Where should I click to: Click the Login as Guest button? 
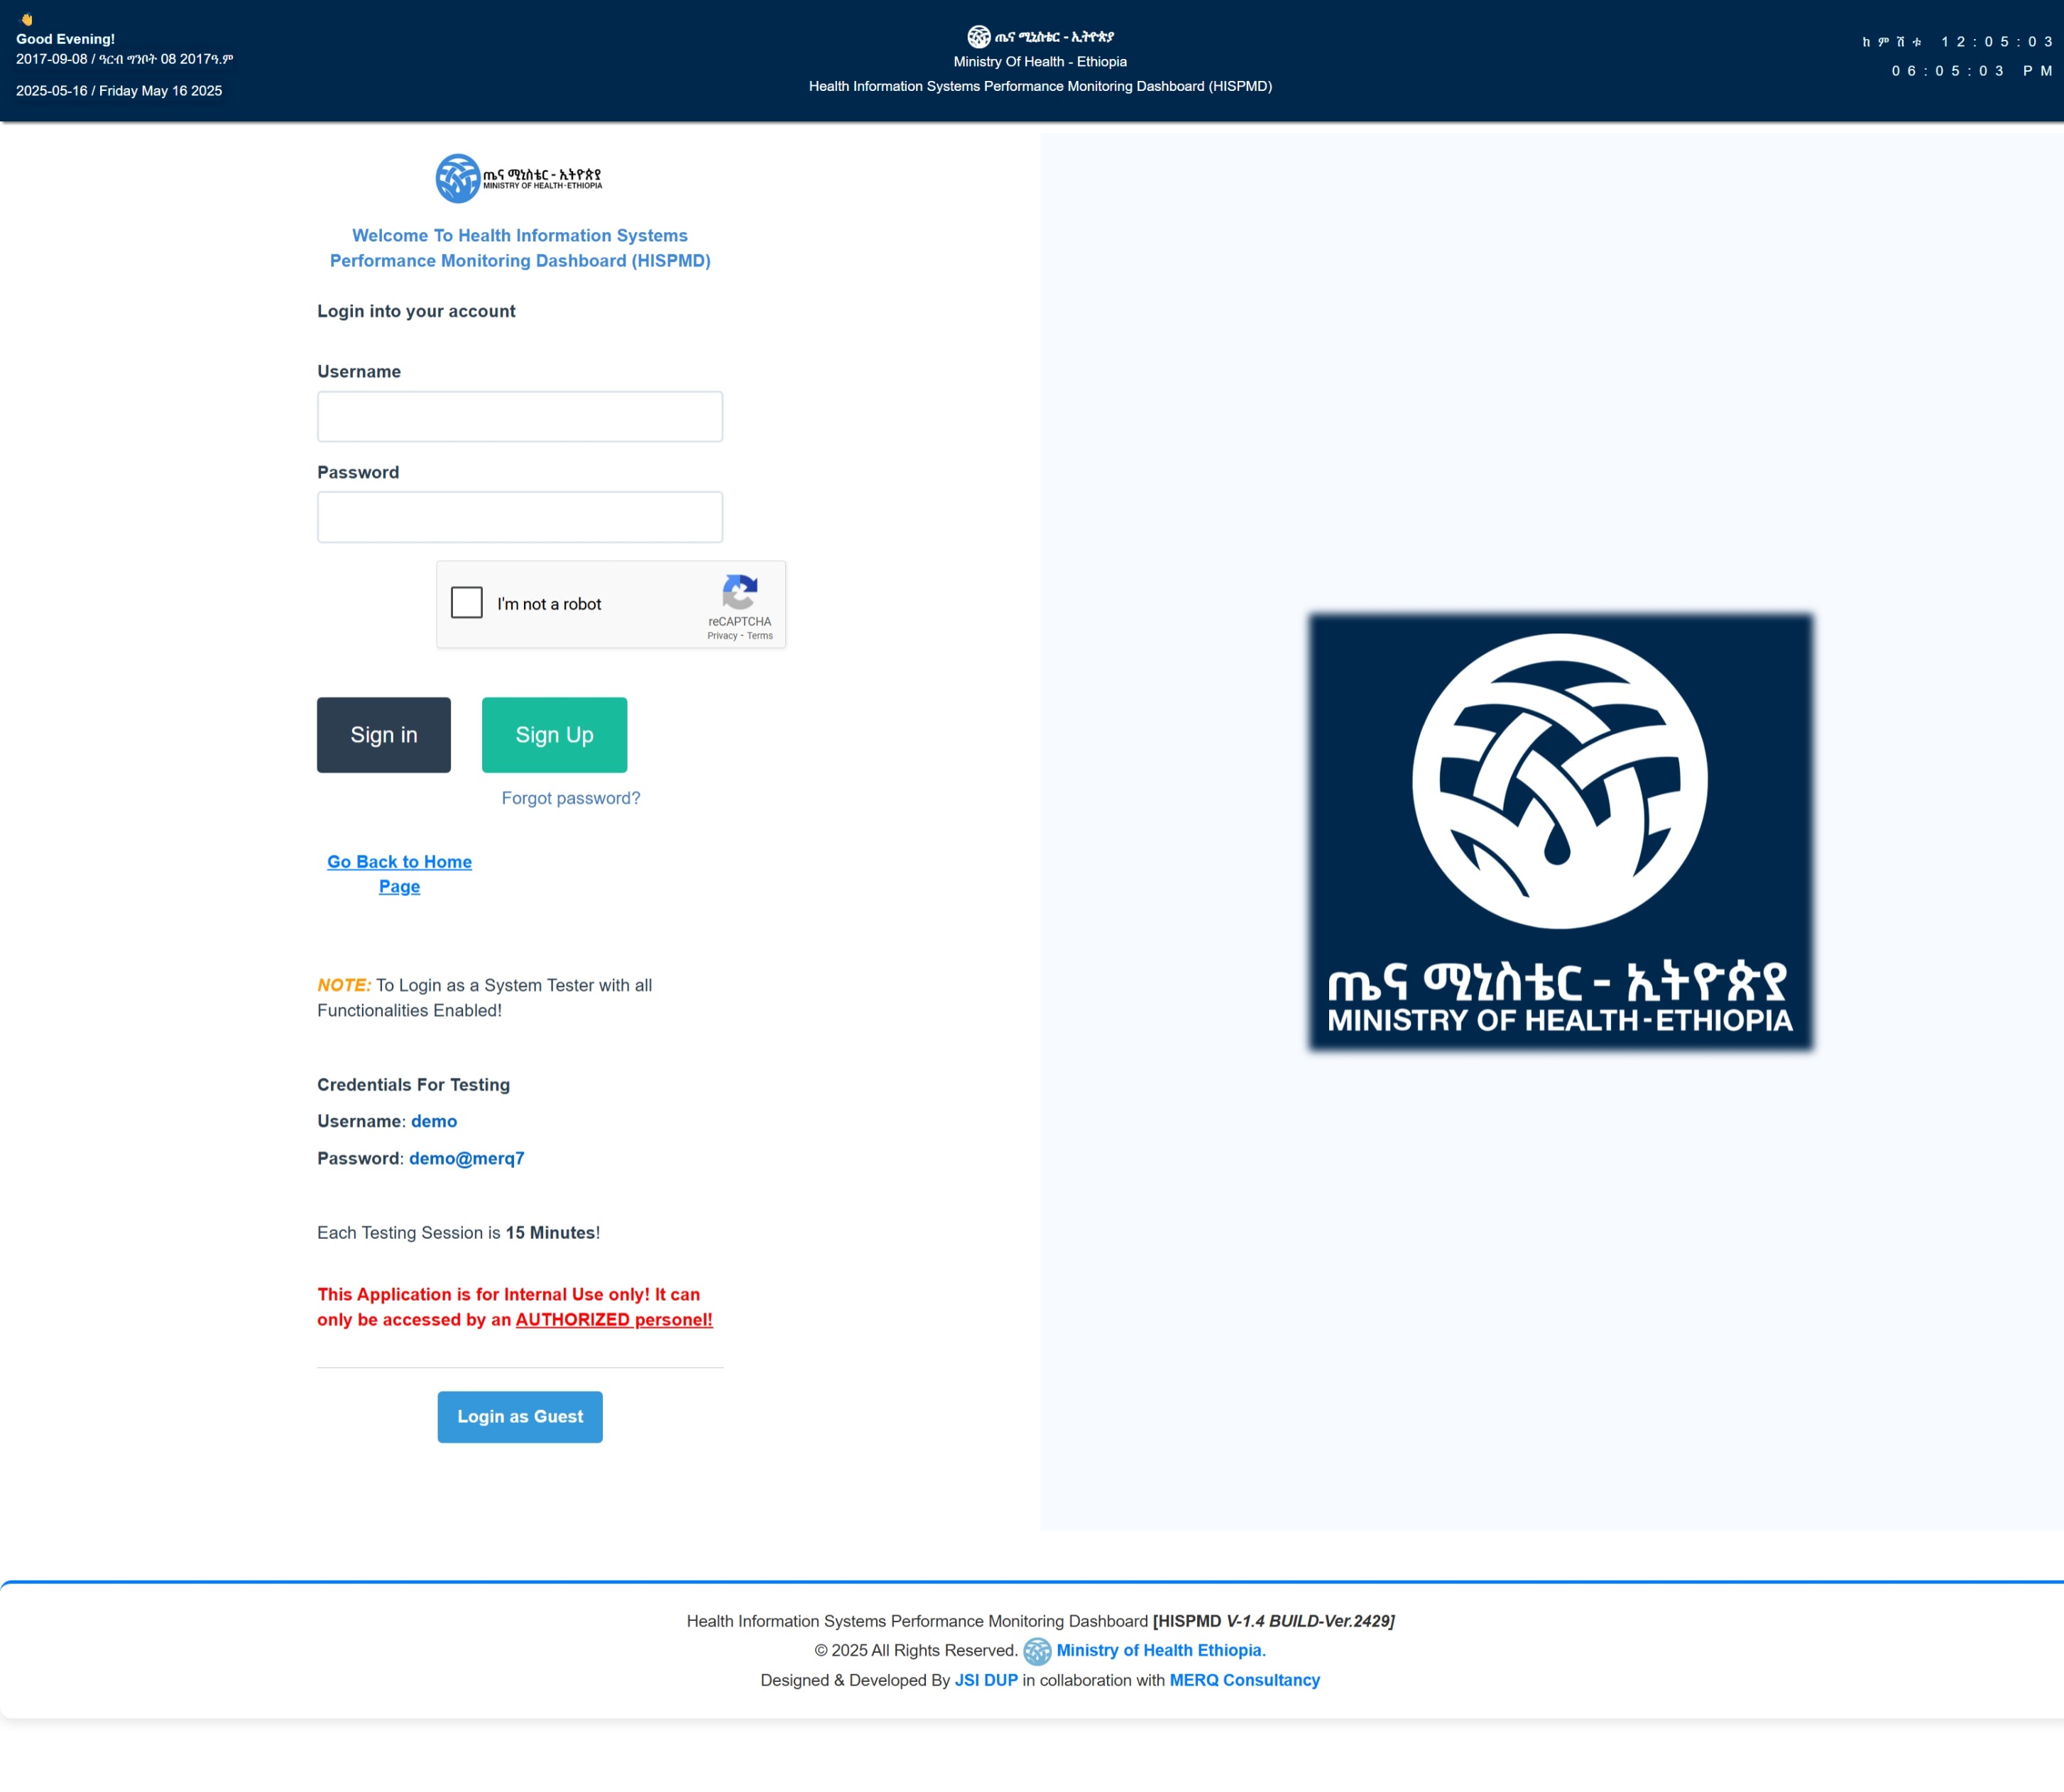tap(520, 1417)
